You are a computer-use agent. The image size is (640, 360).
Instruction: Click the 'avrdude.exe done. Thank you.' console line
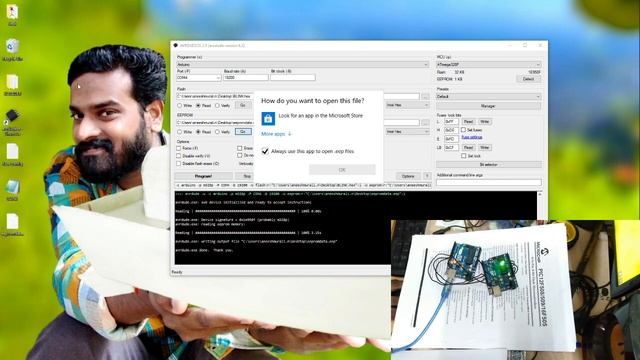coord(204,250)
